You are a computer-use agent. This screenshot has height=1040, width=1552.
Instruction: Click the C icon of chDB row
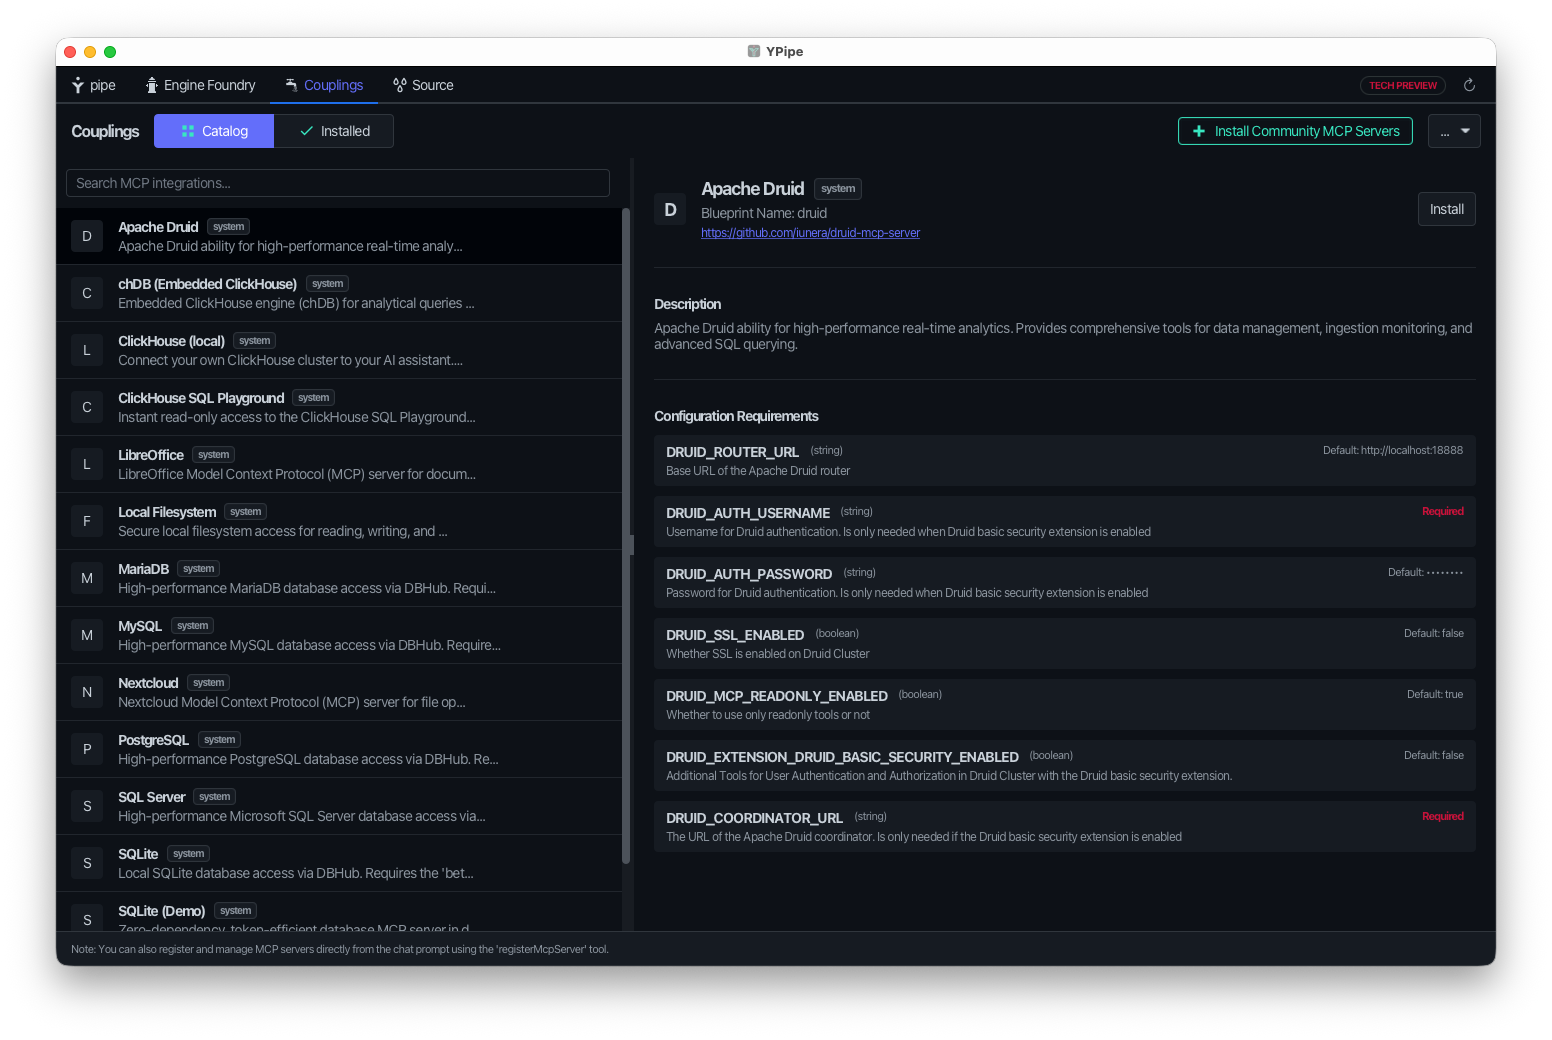point(87,293)
